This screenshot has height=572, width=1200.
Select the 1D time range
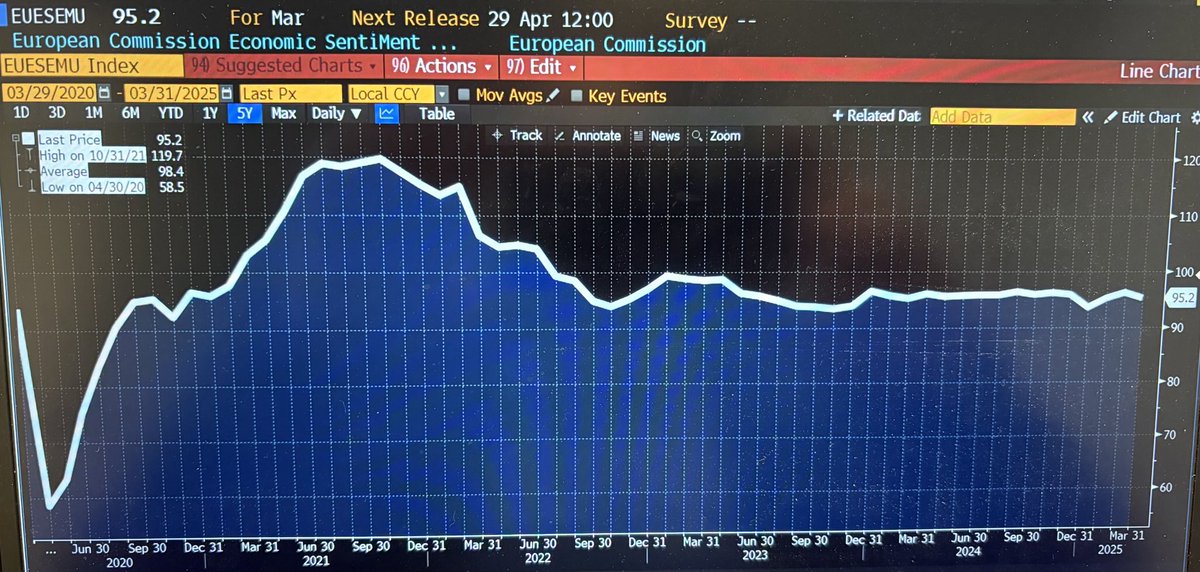(x=21, y=113)
